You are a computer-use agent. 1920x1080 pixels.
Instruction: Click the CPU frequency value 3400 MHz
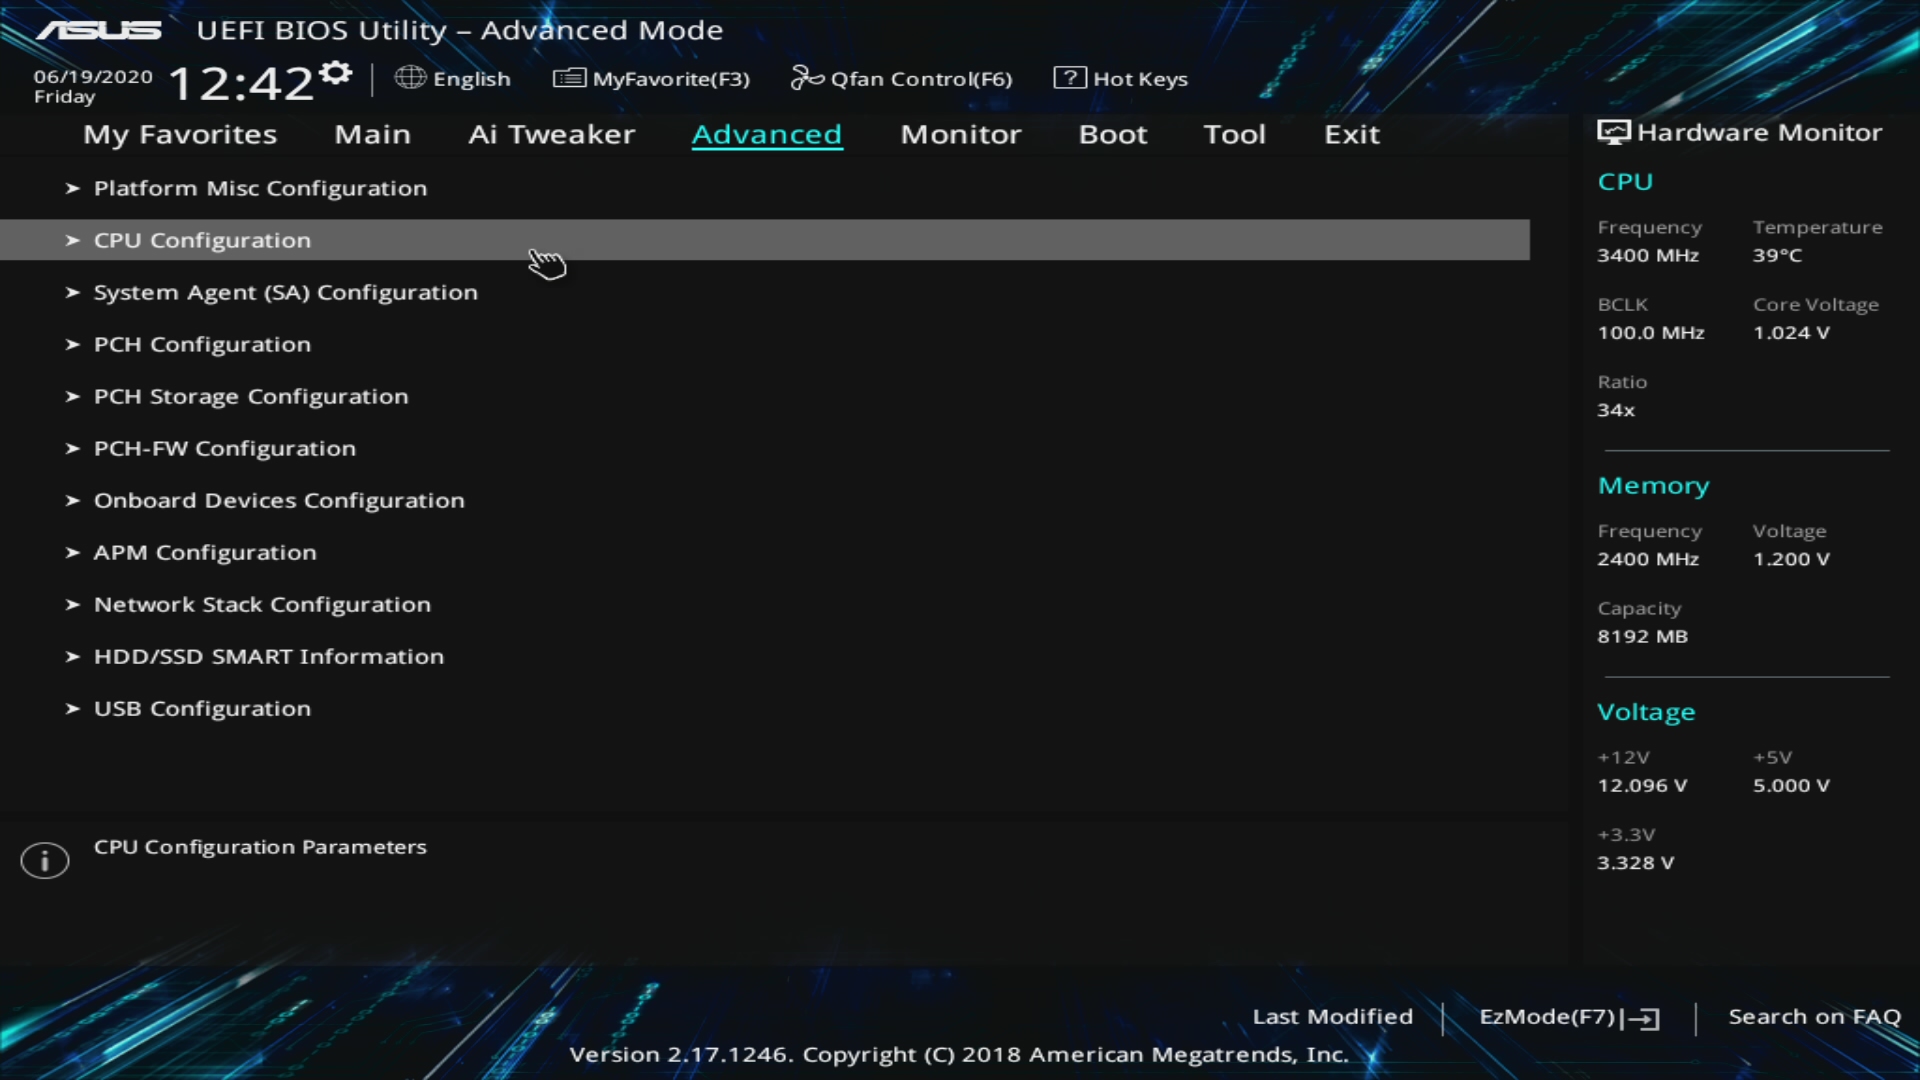(x=1647, y=255)
